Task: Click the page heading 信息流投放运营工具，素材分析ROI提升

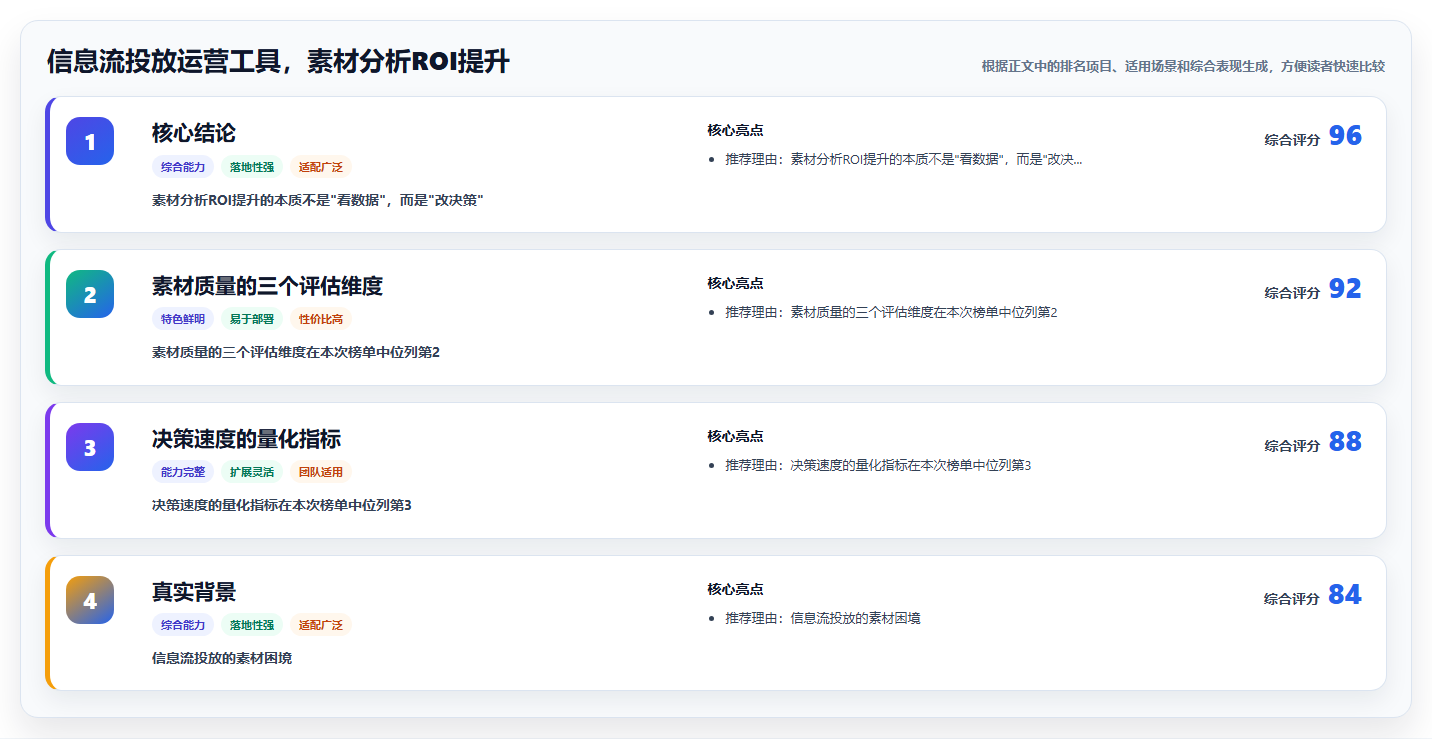Action: tap(278, 62)
